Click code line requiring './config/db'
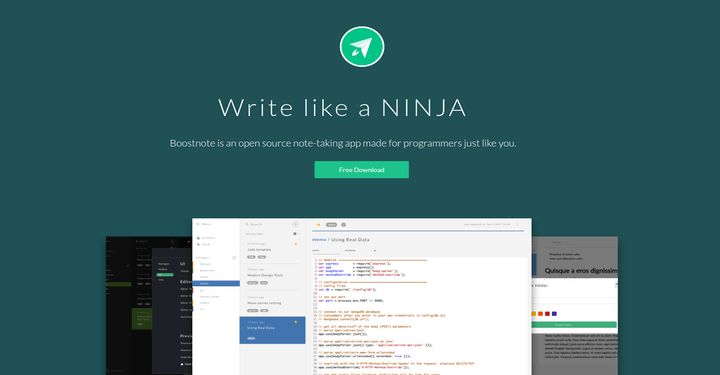The image size is (720, 375). pos(348,290)
